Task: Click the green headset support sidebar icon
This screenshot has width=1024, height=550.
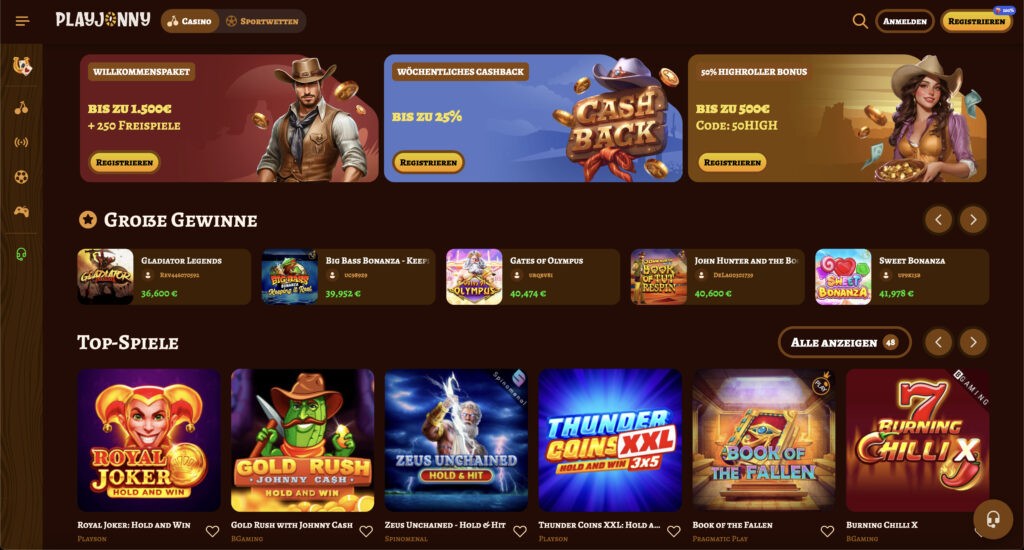Action: (x=22, y=254)
